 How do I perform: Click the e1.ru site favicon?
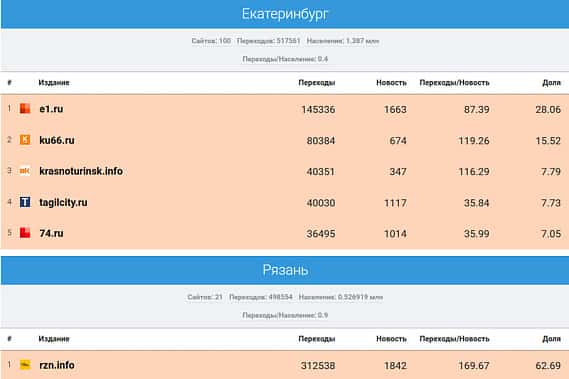pyautogui.click(x=25, y=109)
